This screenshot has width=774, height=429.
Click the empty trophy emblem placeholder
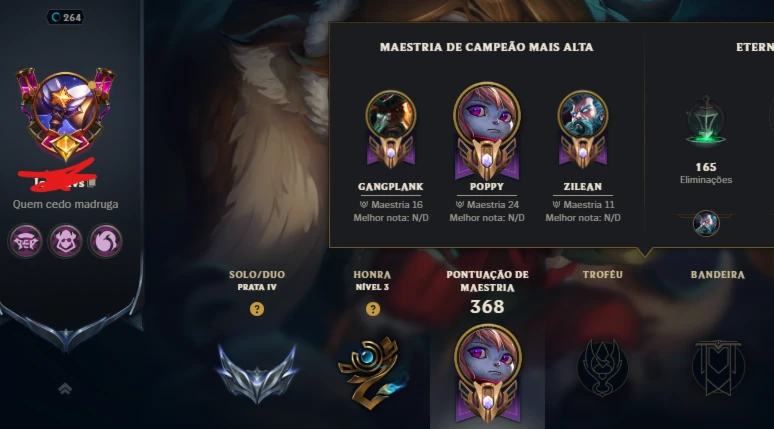pos(602,368)
